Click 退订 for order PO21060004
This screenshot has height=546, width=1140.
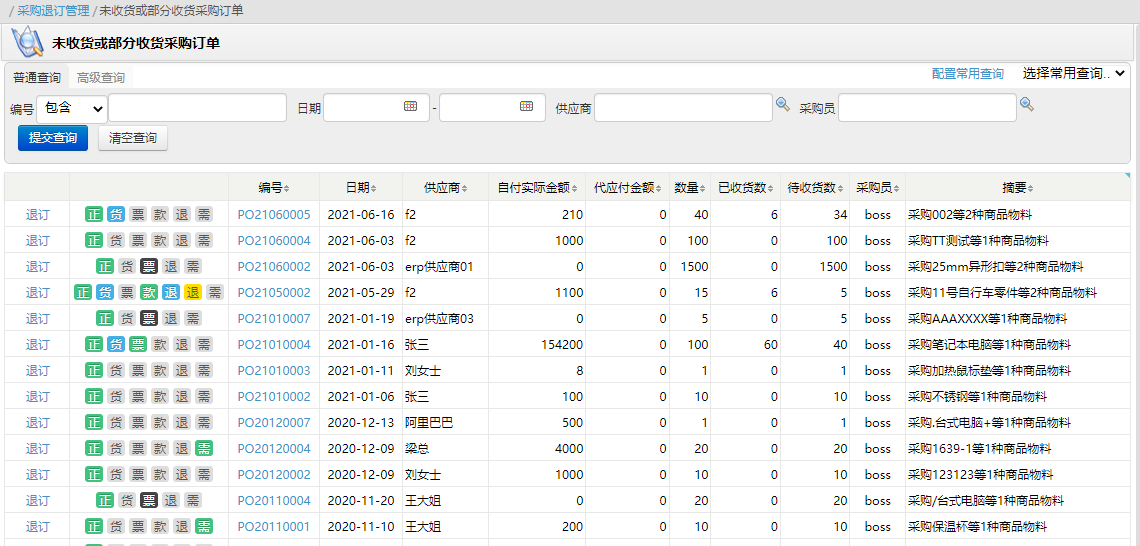tap(37, 241)
